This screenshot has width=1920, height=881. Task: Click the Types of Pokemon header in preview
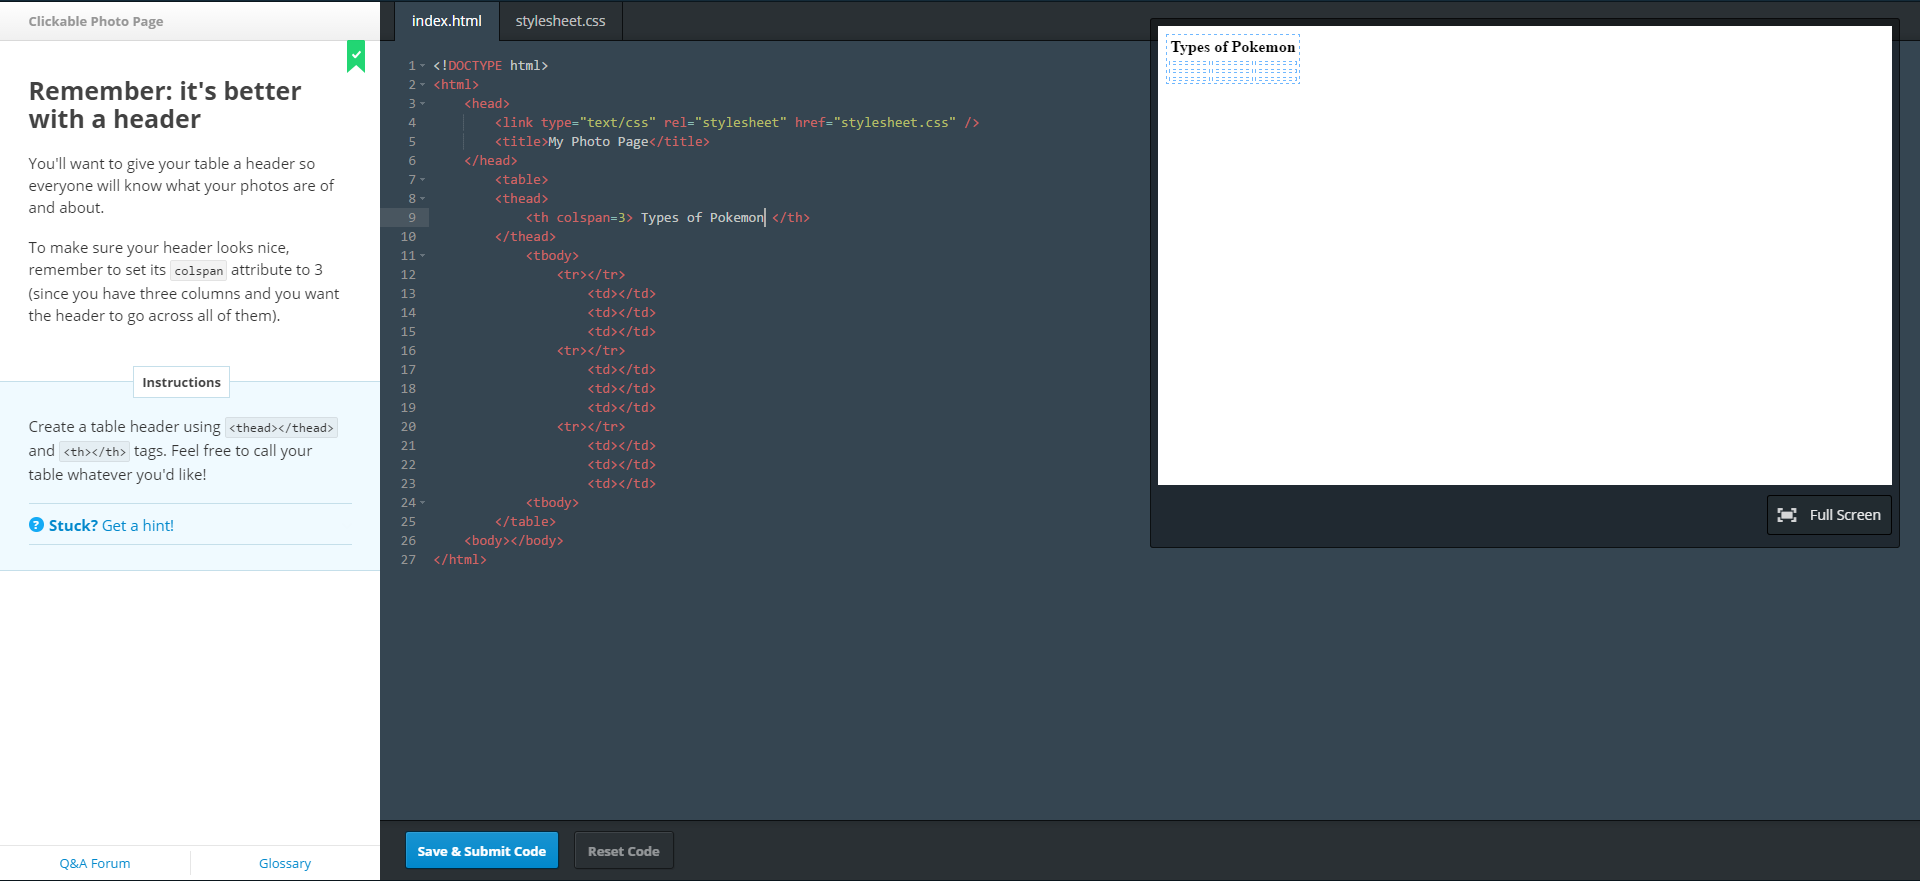1232,47
